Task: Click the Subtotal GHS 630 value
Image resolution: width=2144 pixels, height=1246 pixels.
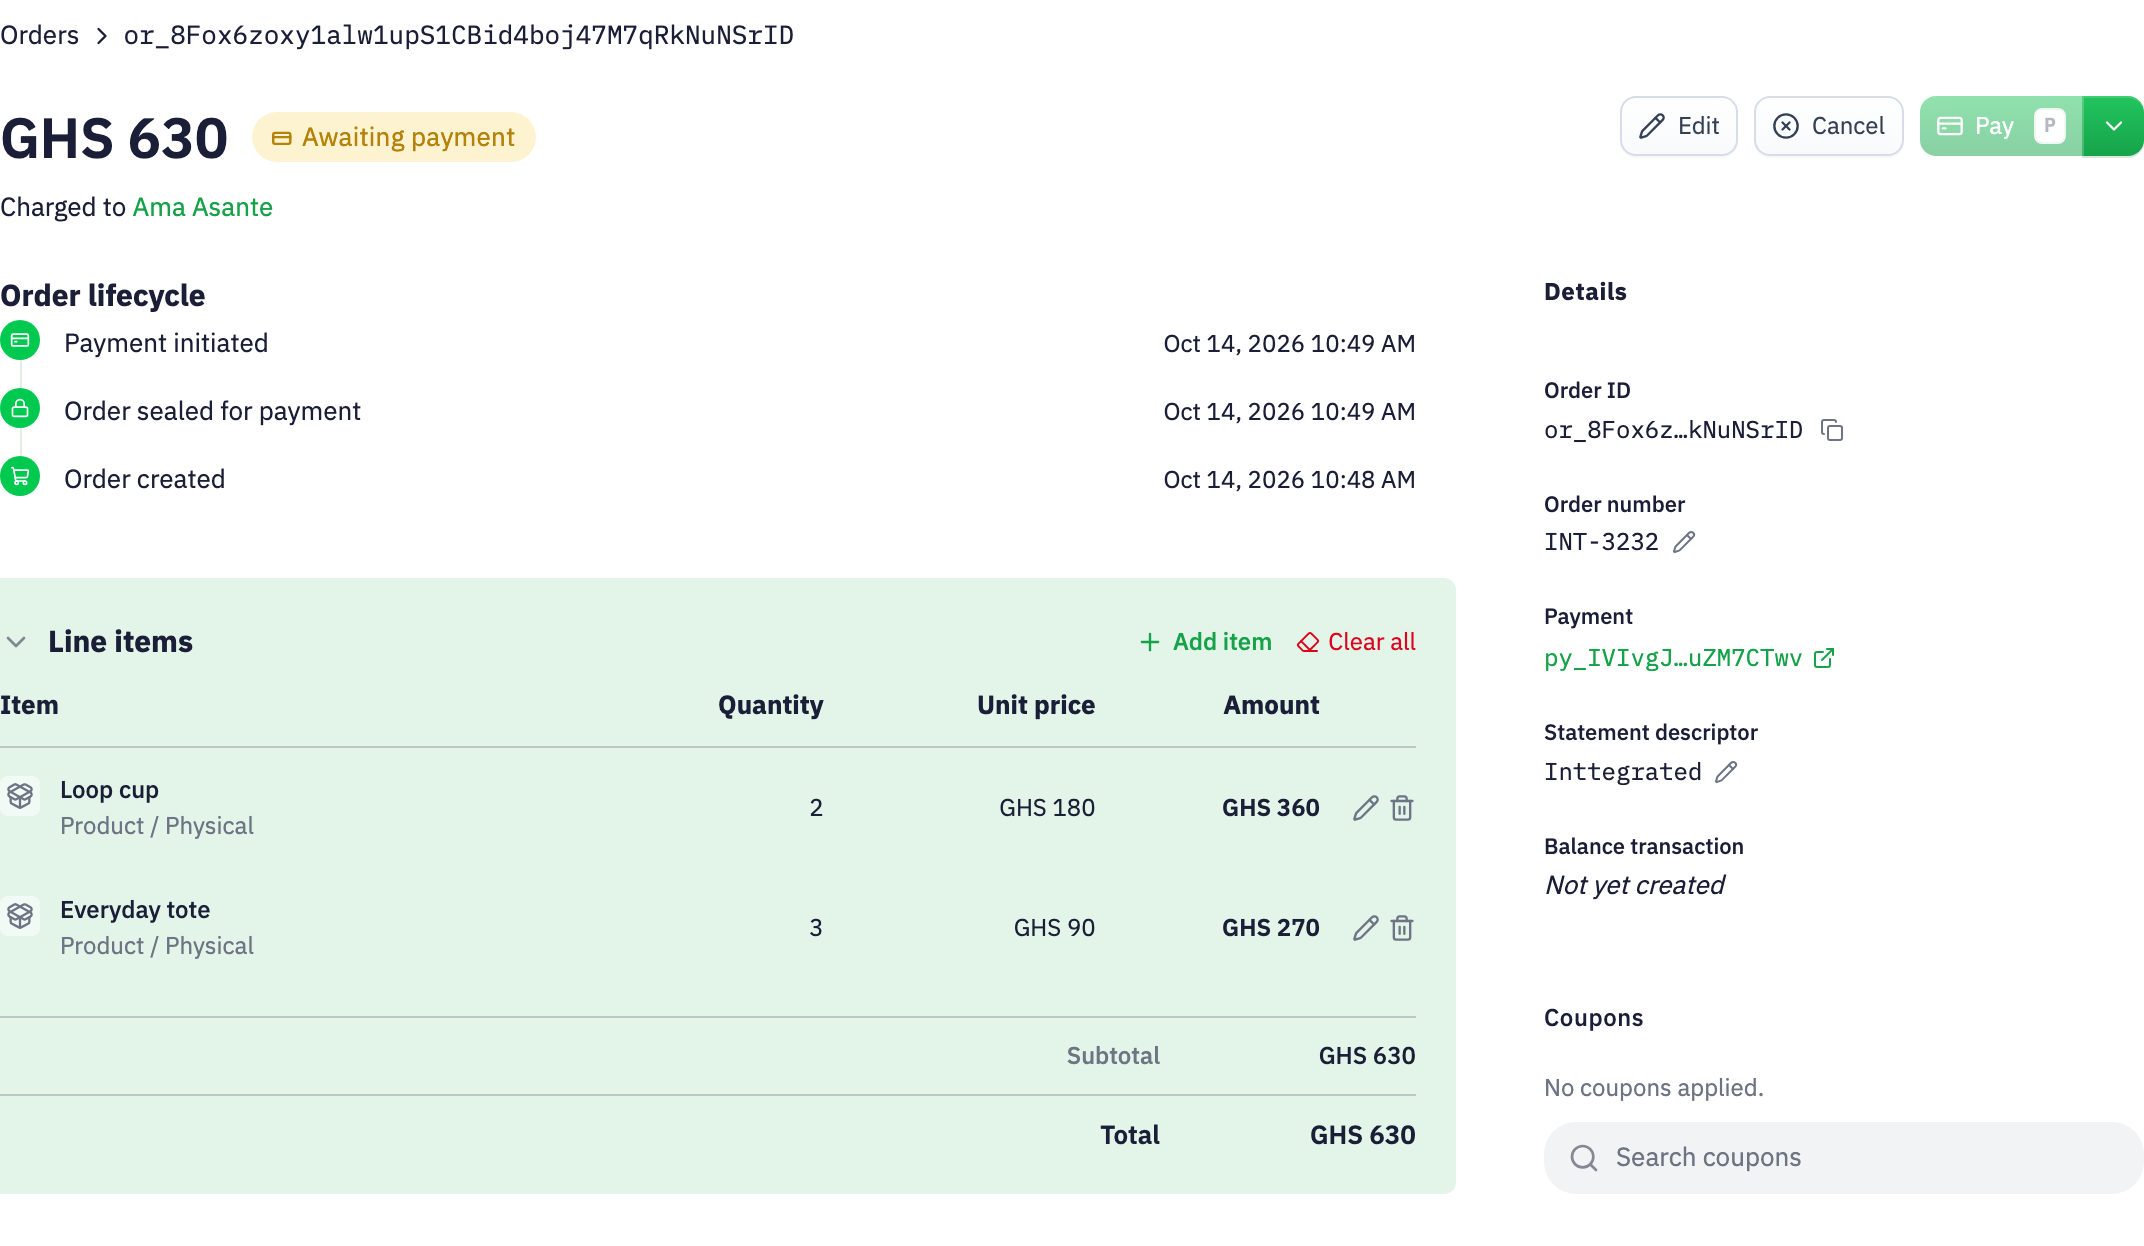Action: 1367,1056
